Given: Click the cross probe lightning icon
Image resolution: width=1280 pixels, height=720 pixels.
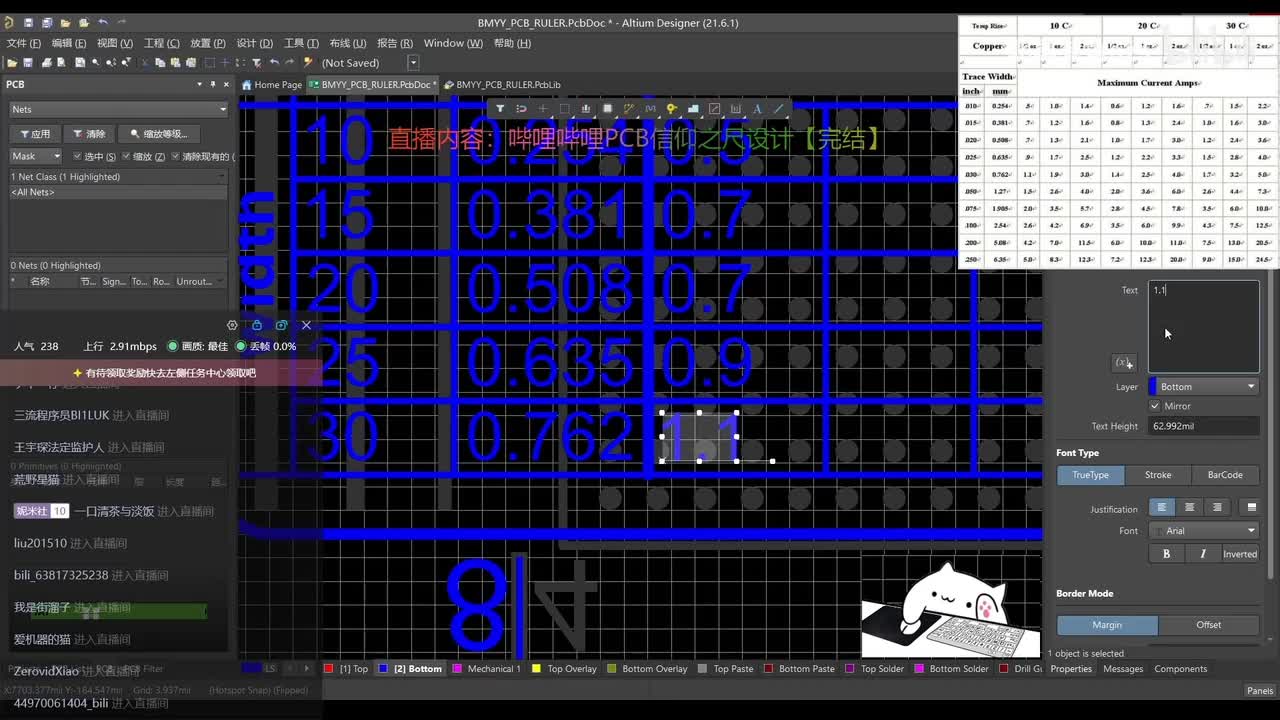Looking at the screenshot, I should point(307,62).
